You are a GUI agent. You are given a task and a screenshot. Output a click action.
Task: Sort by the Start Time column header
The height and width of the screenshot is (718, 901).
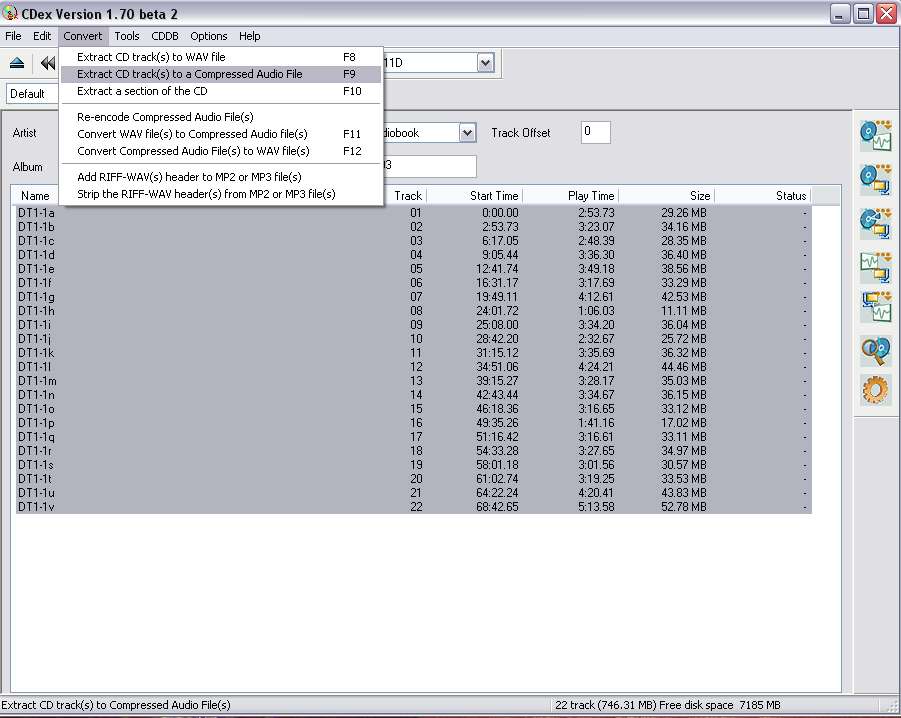[474, 196]
